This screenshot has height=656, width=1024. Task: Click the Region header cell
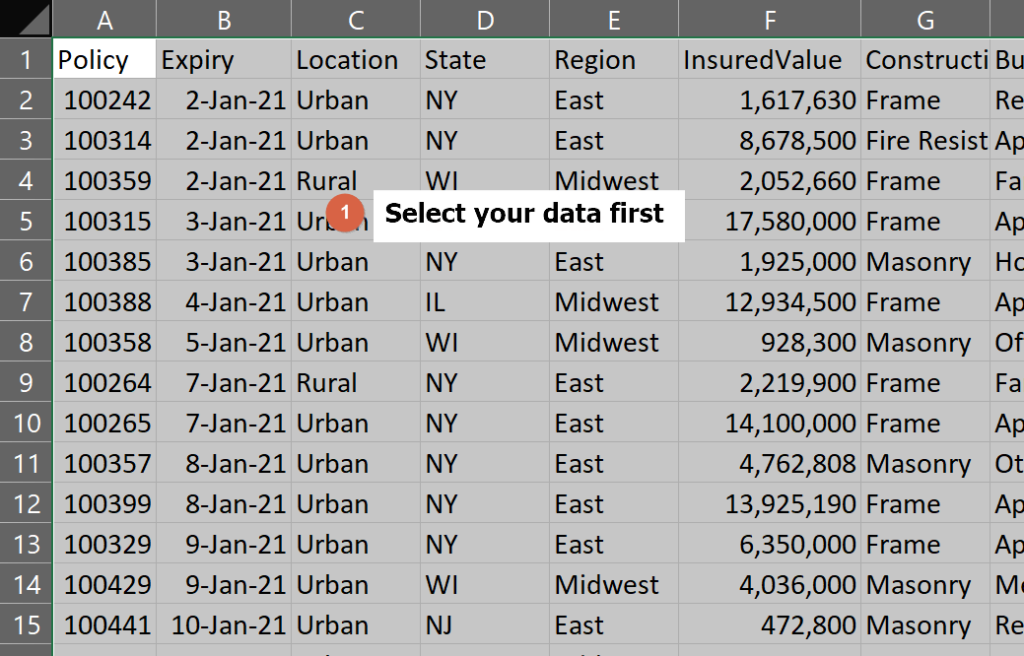[614, 59]
